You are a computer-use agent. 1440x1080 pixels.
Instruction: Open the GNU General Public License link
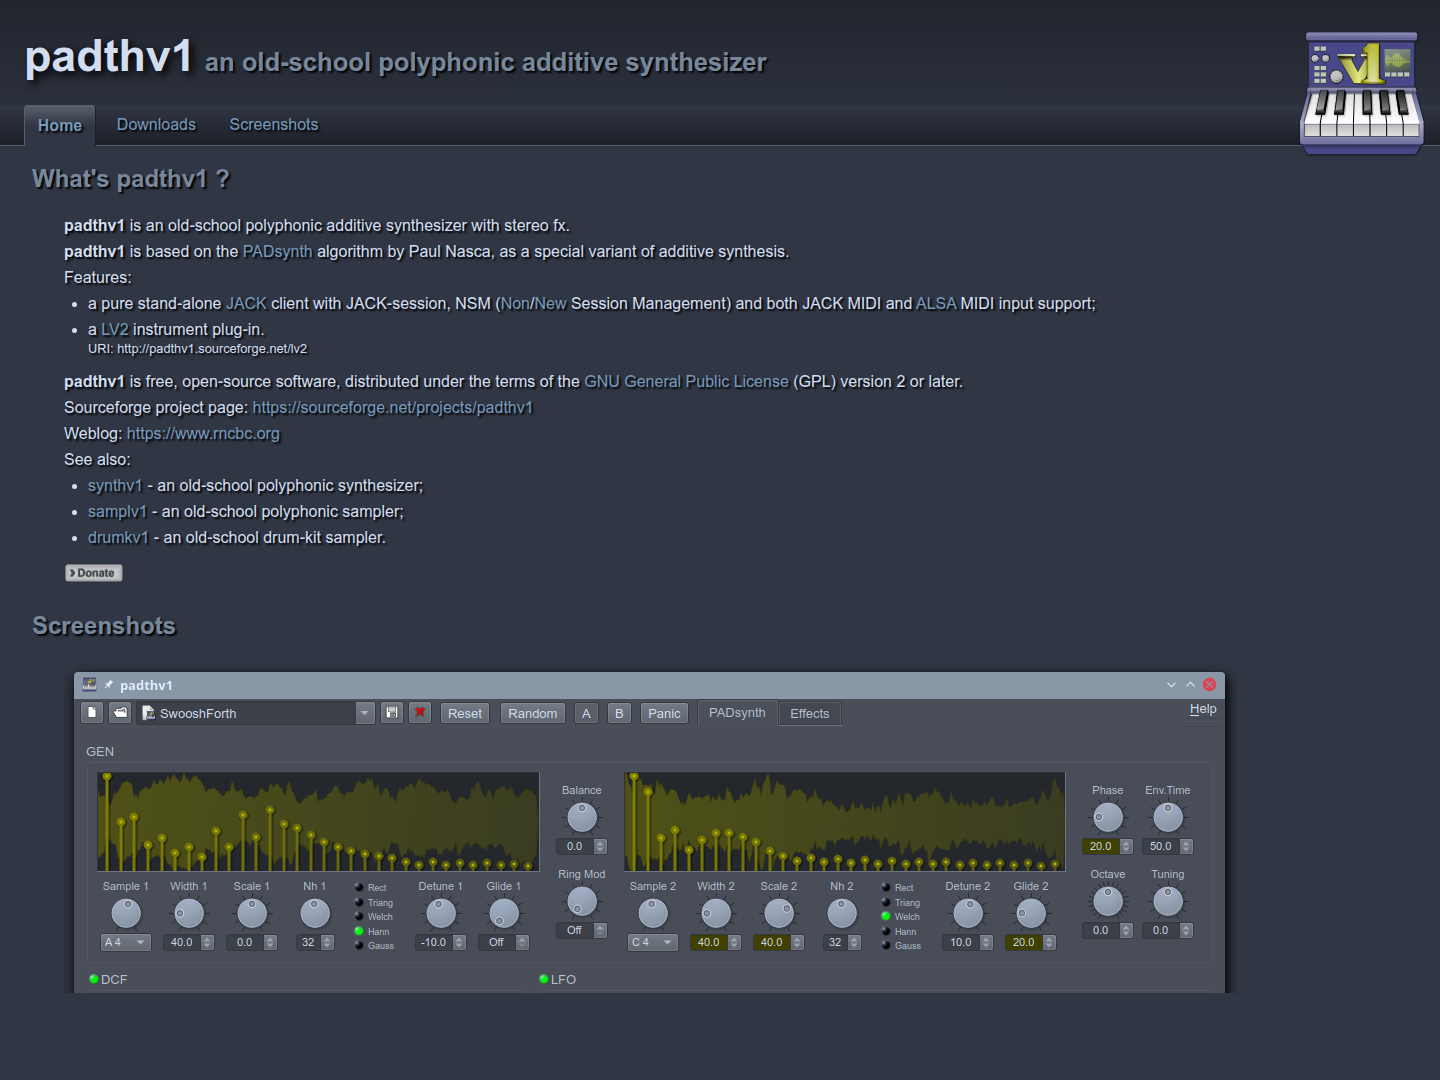[687, 381]
